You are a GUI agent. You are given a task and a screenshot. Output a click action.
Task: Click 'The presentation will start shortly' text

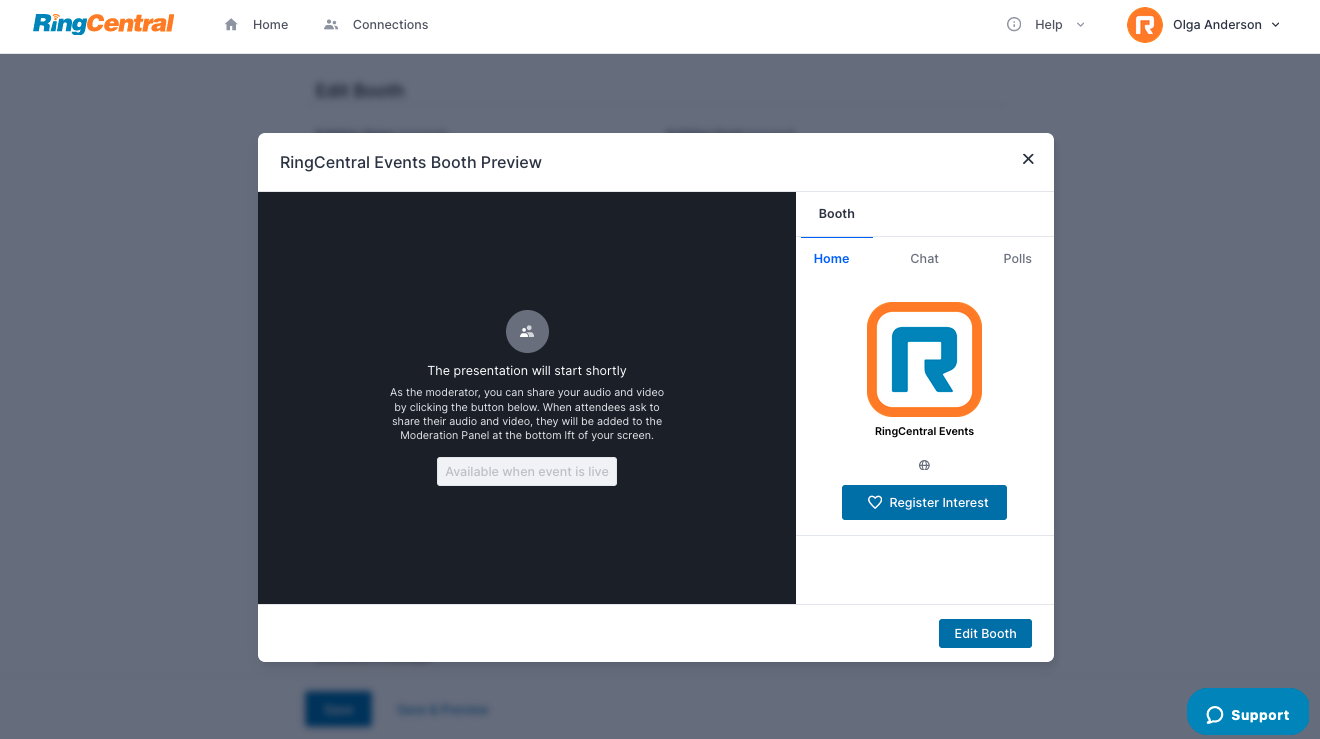coord(527,371)
